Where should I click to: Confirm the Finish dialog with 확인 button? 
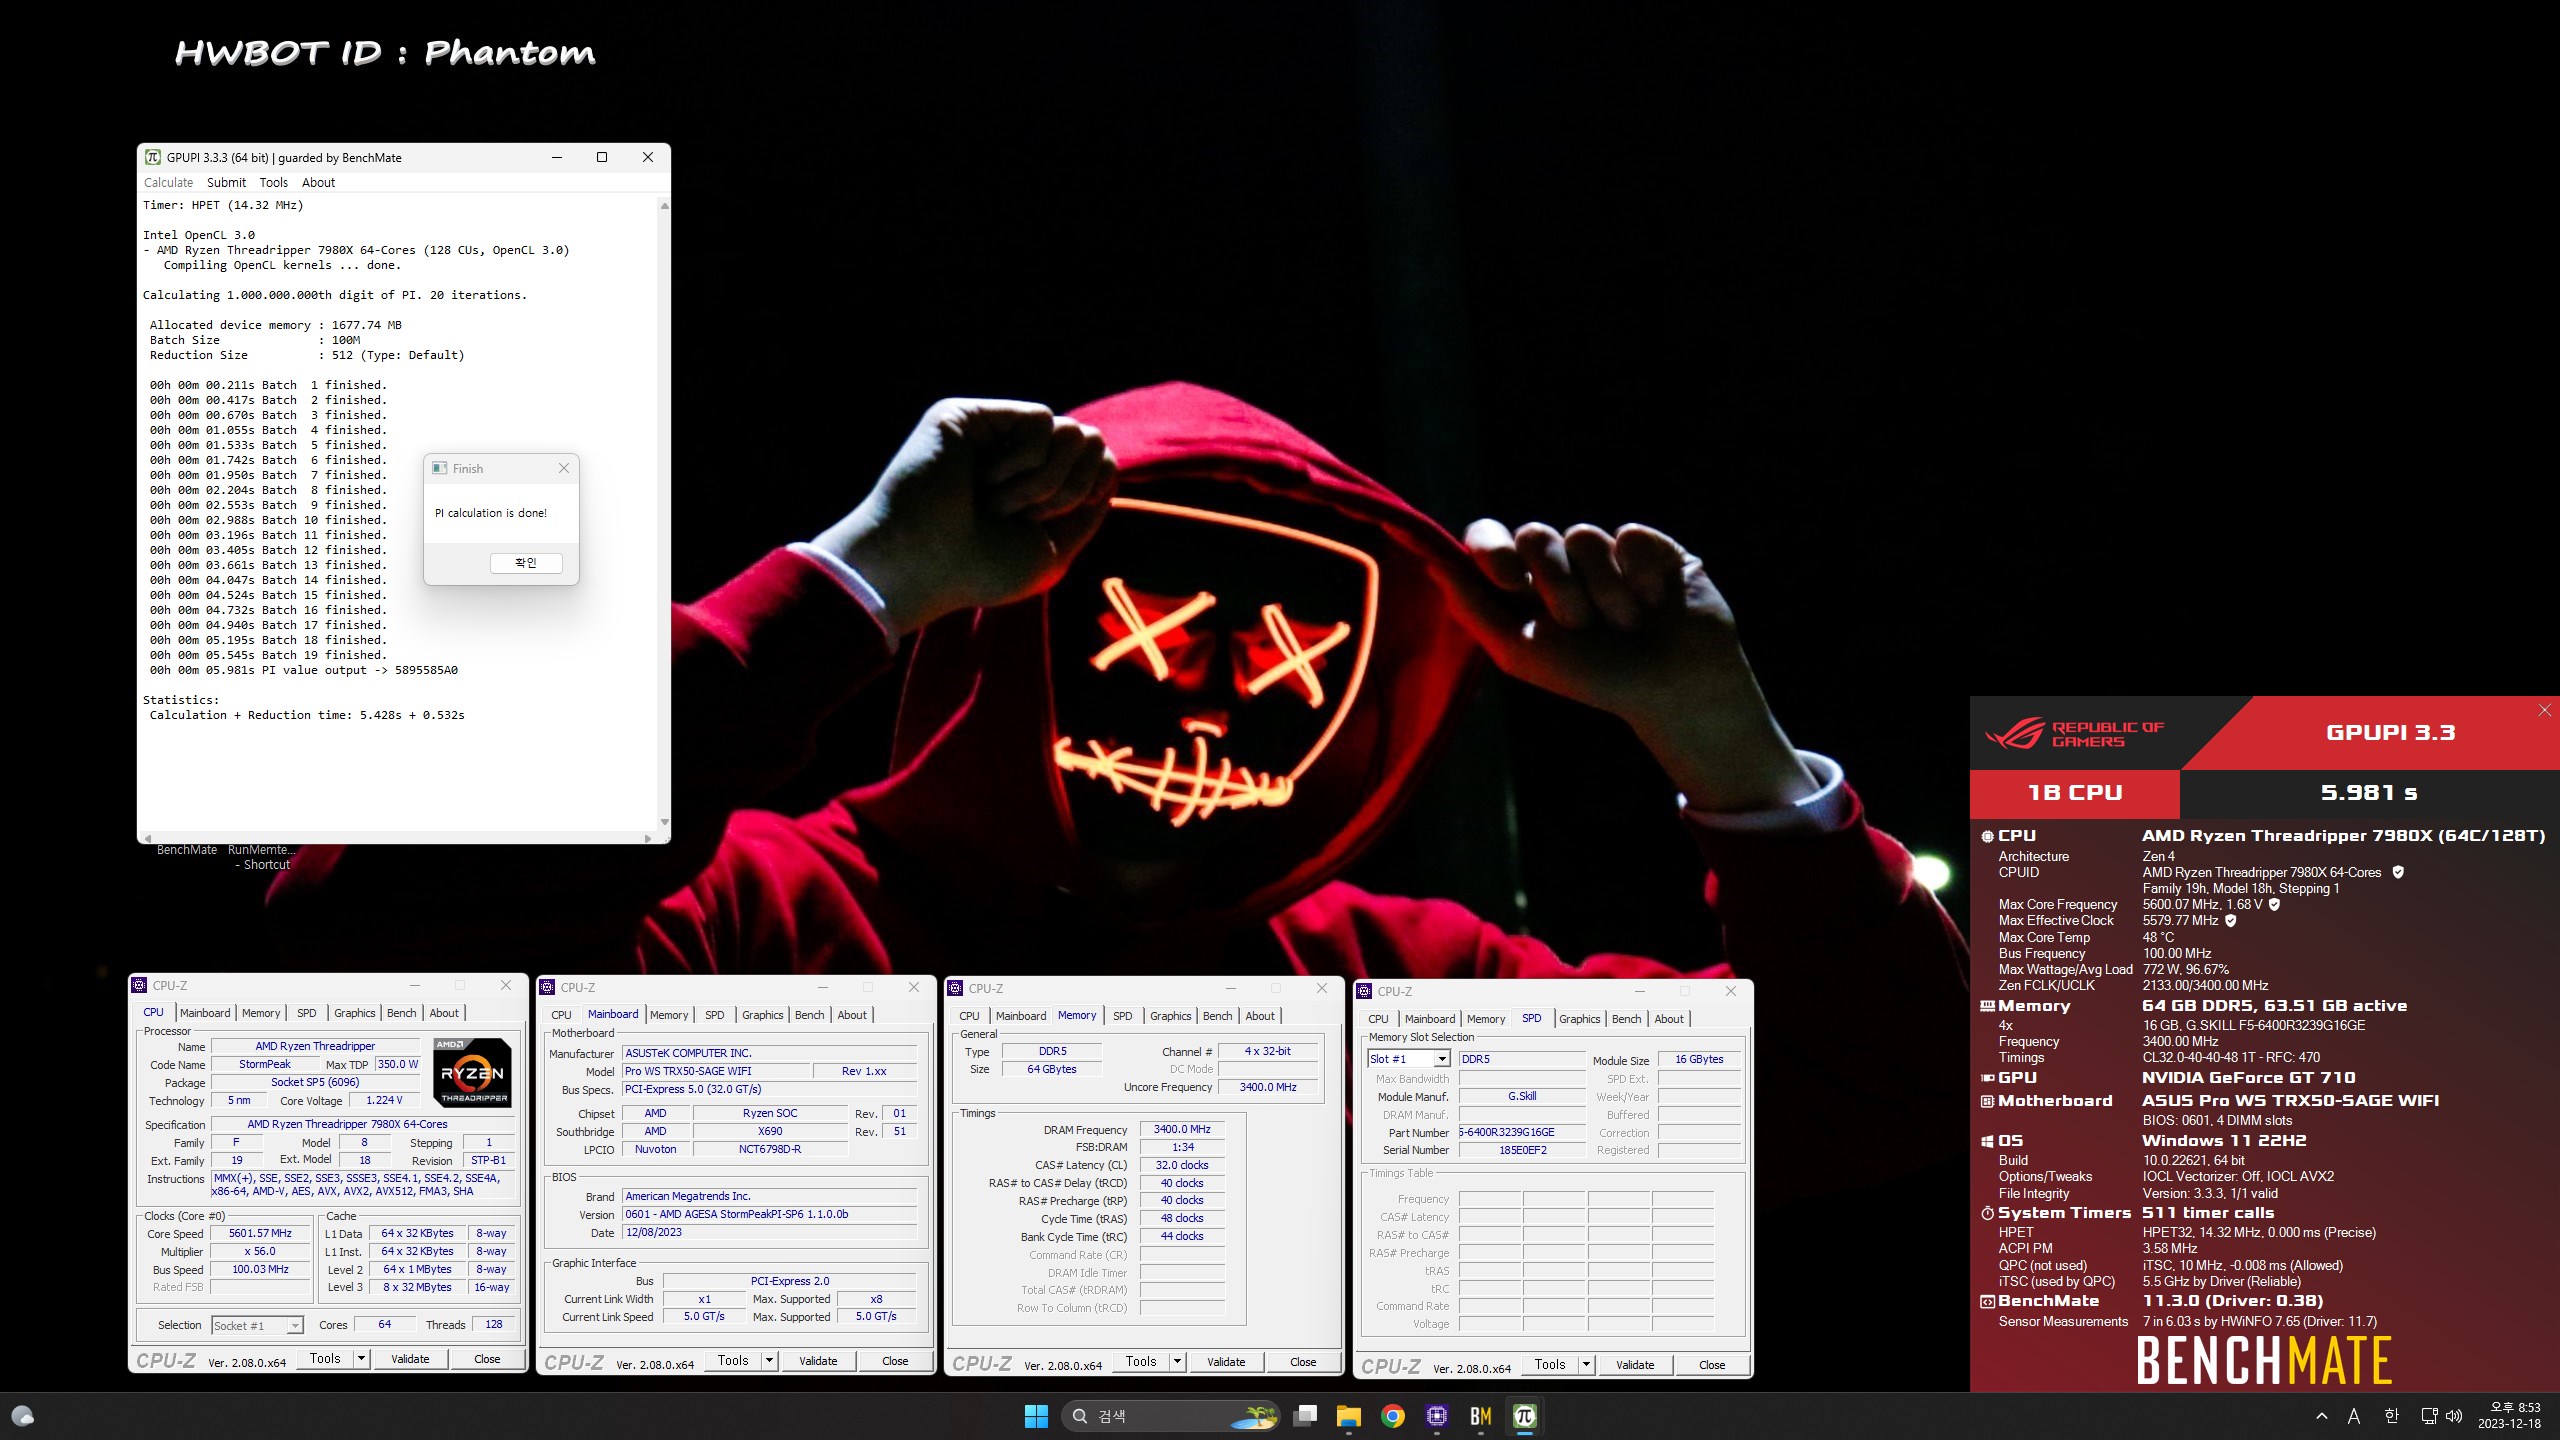526,563
